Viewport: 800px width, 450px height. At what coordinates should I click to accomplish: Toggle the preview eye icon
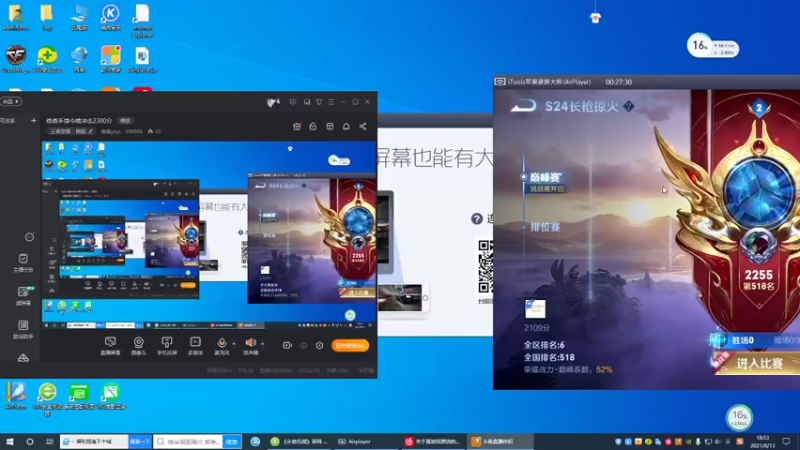[x=304, y=345]
